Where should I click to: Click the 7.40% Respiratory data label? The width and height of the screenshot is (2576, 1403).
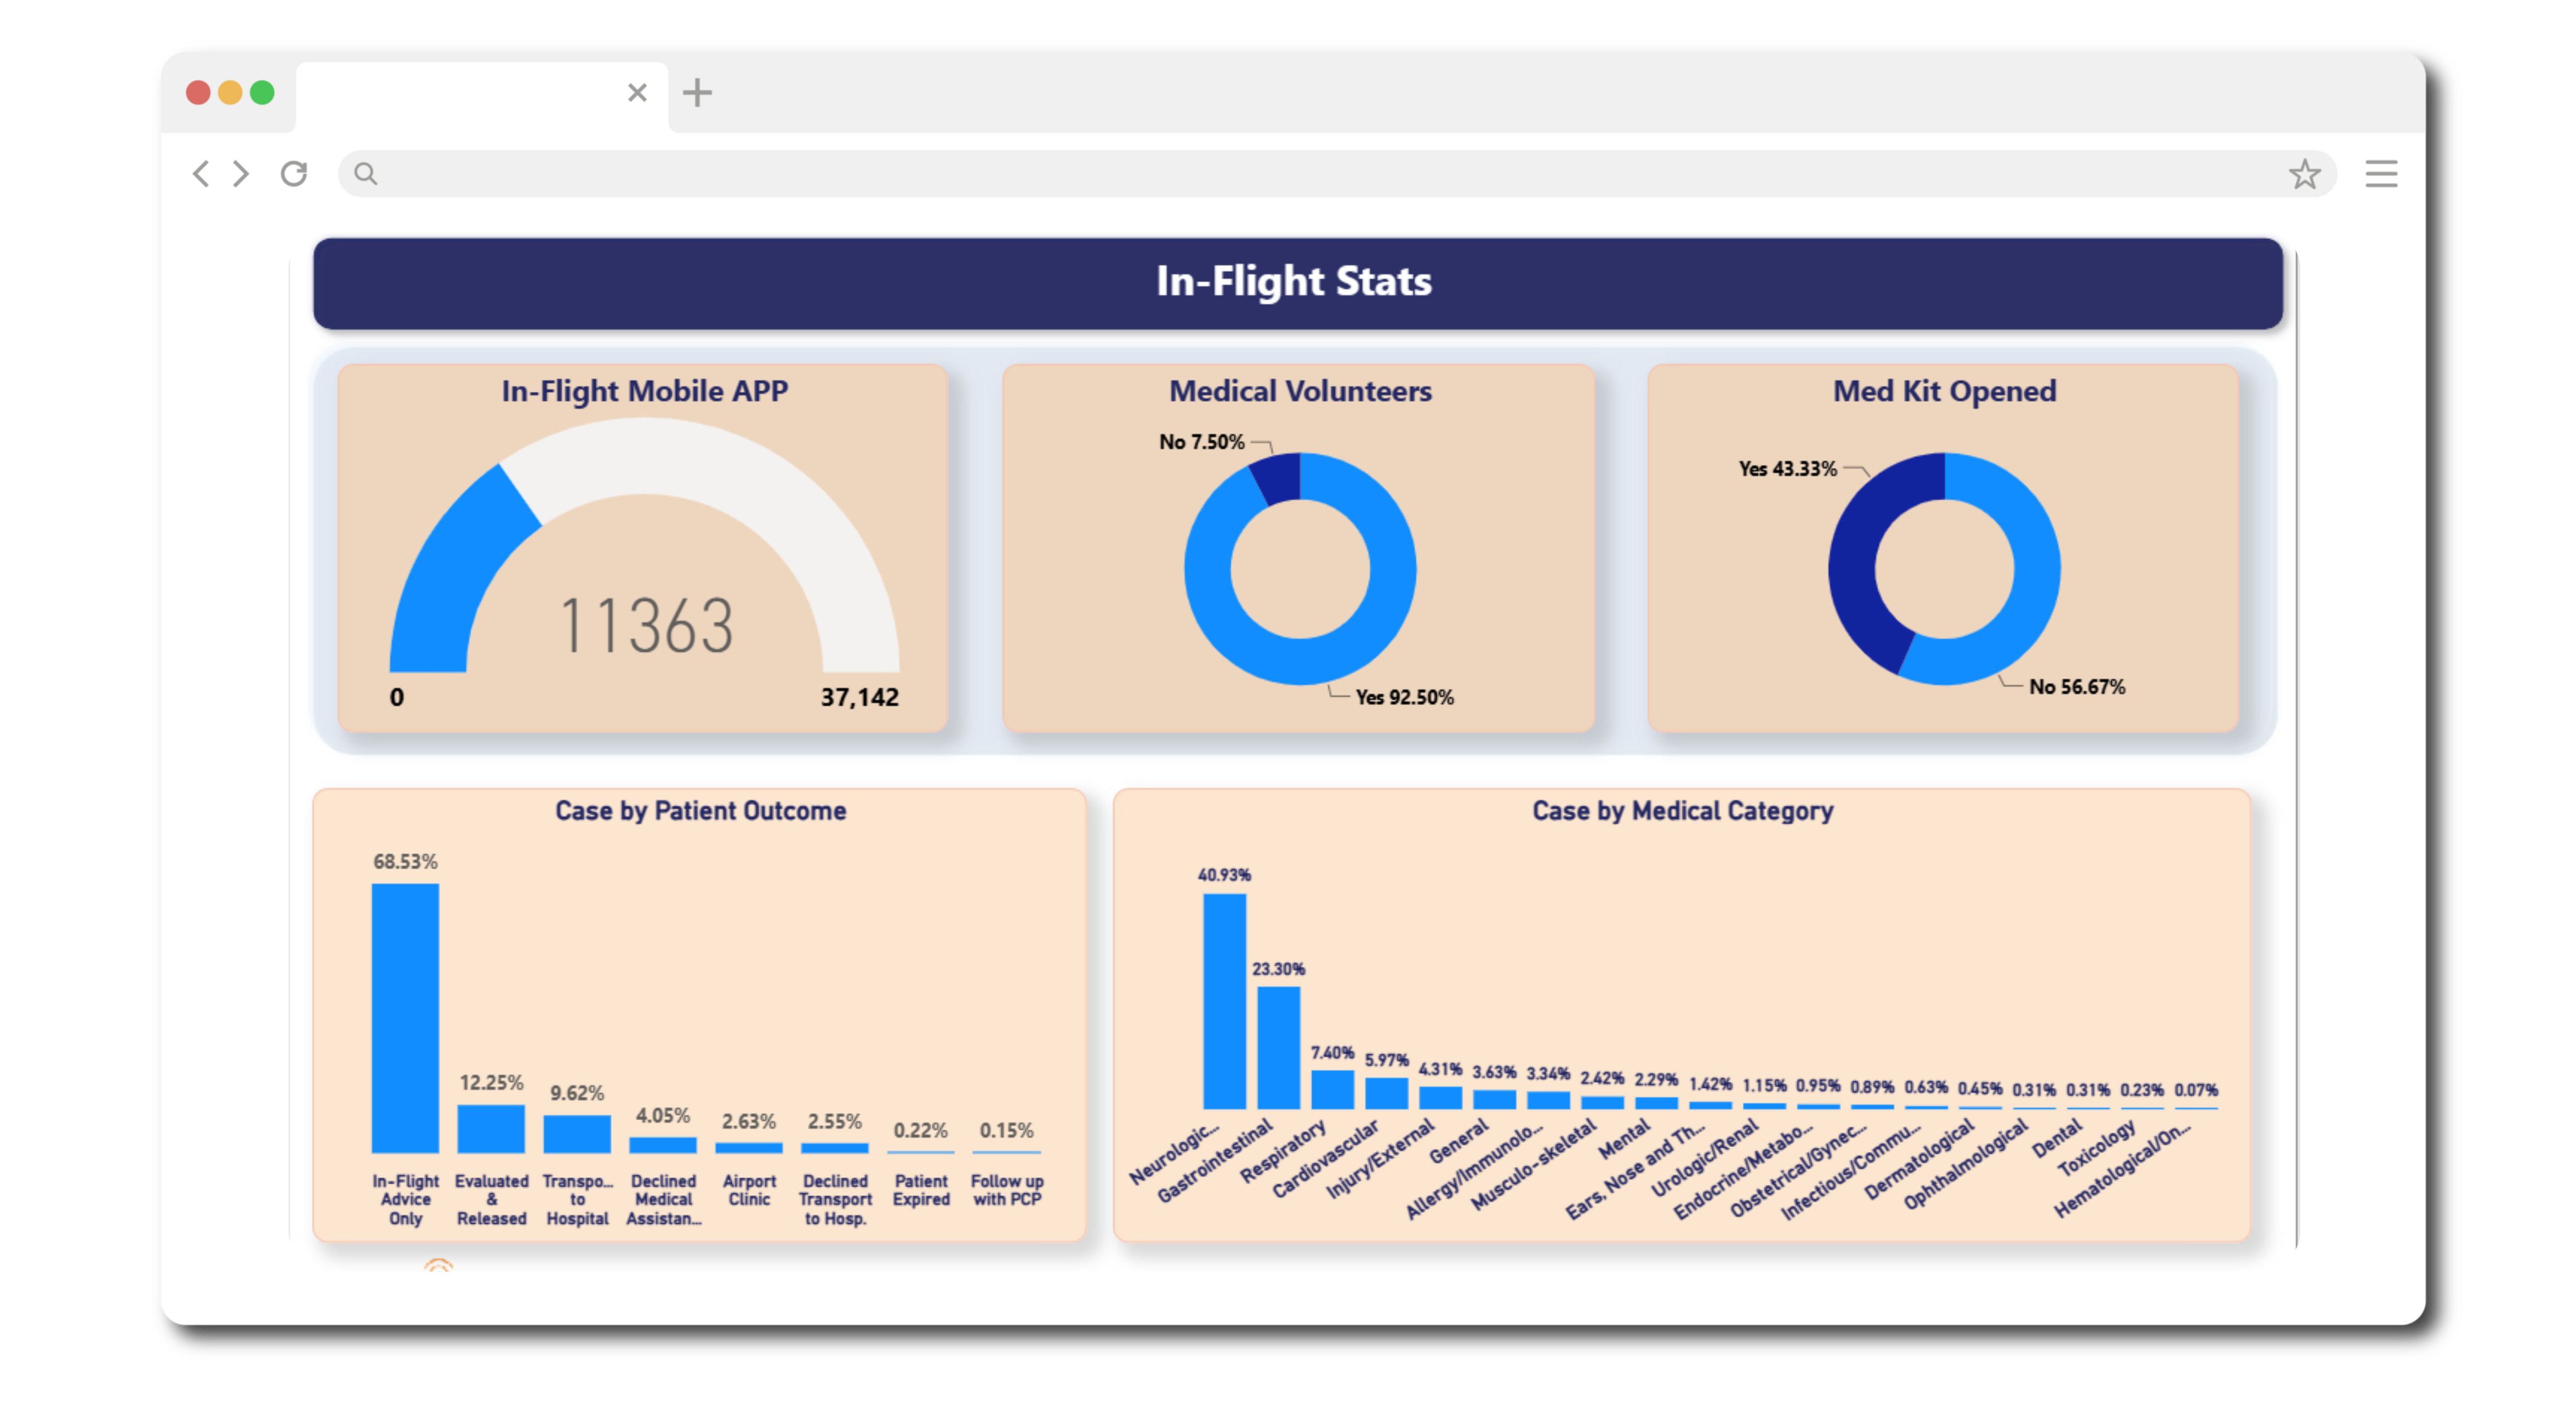pos(1332,1053)
